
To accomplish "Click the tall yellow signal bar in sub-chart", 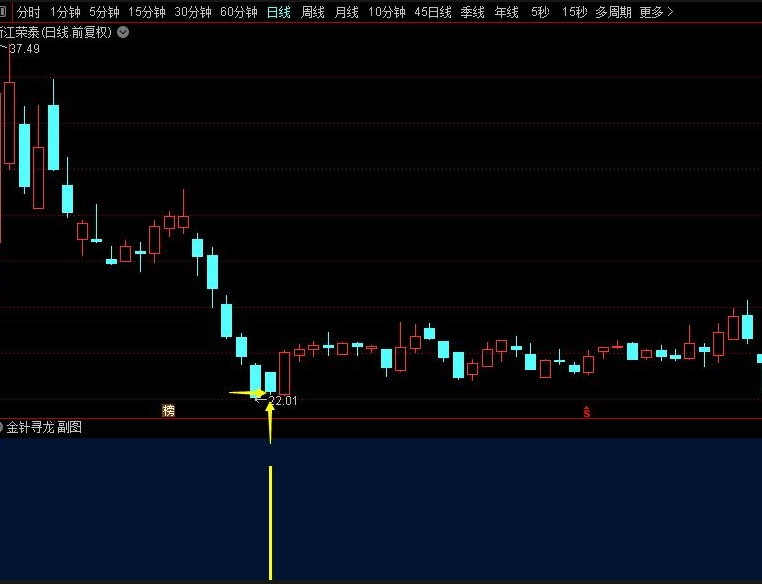I will click(x=270, y=523).
